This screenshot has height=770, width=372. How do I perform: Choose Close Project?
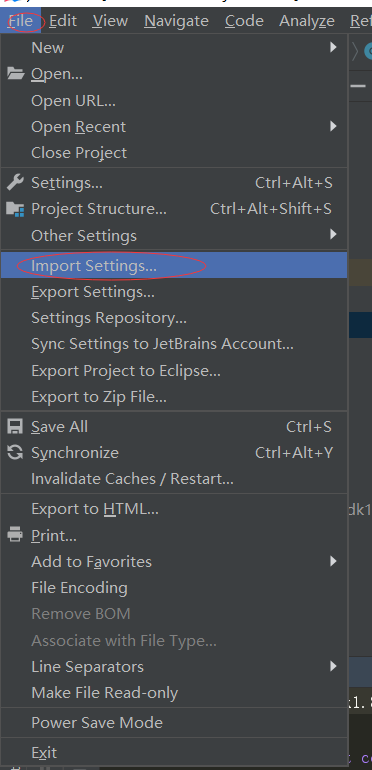174,153
